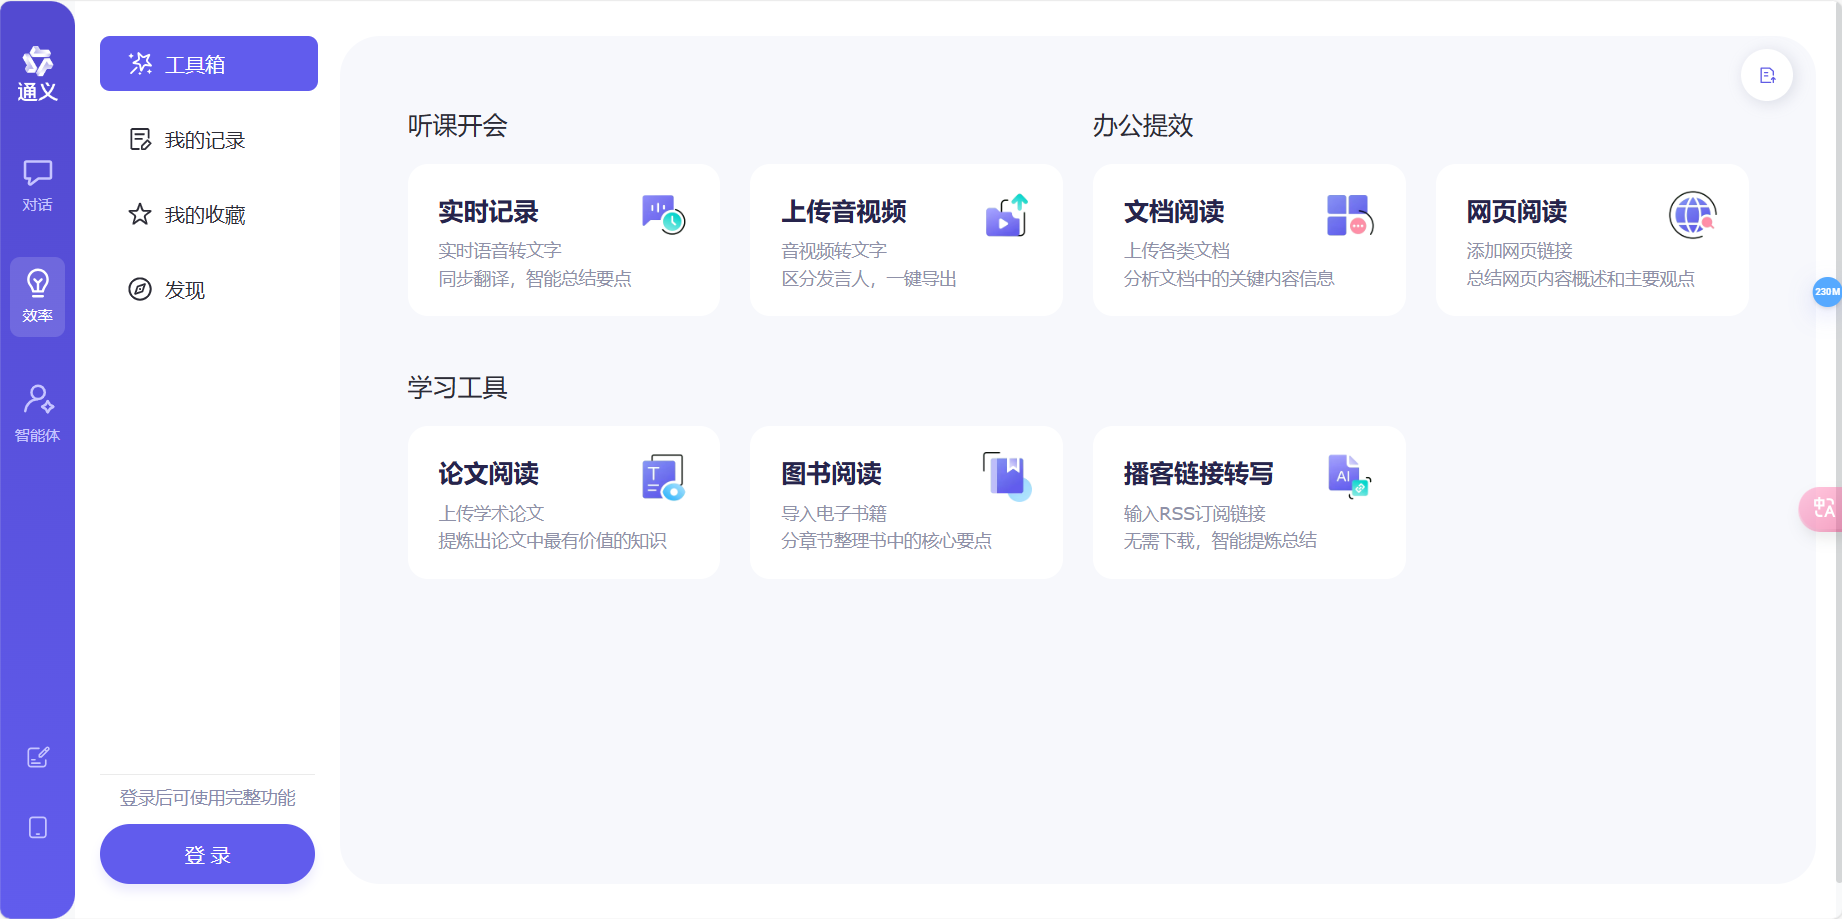Click the AI icon on the 播客链接转写 card
This screenshot has height=919, width=1842.
1346,475
